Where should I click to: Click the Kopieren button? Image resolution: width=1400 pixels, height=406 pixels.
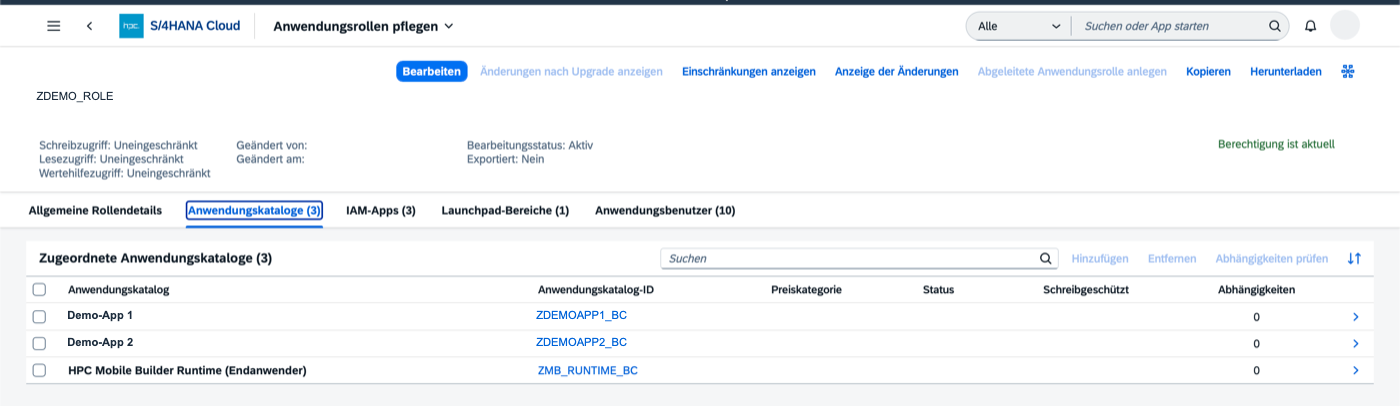pyautogui.click(x=1208, y=71)
